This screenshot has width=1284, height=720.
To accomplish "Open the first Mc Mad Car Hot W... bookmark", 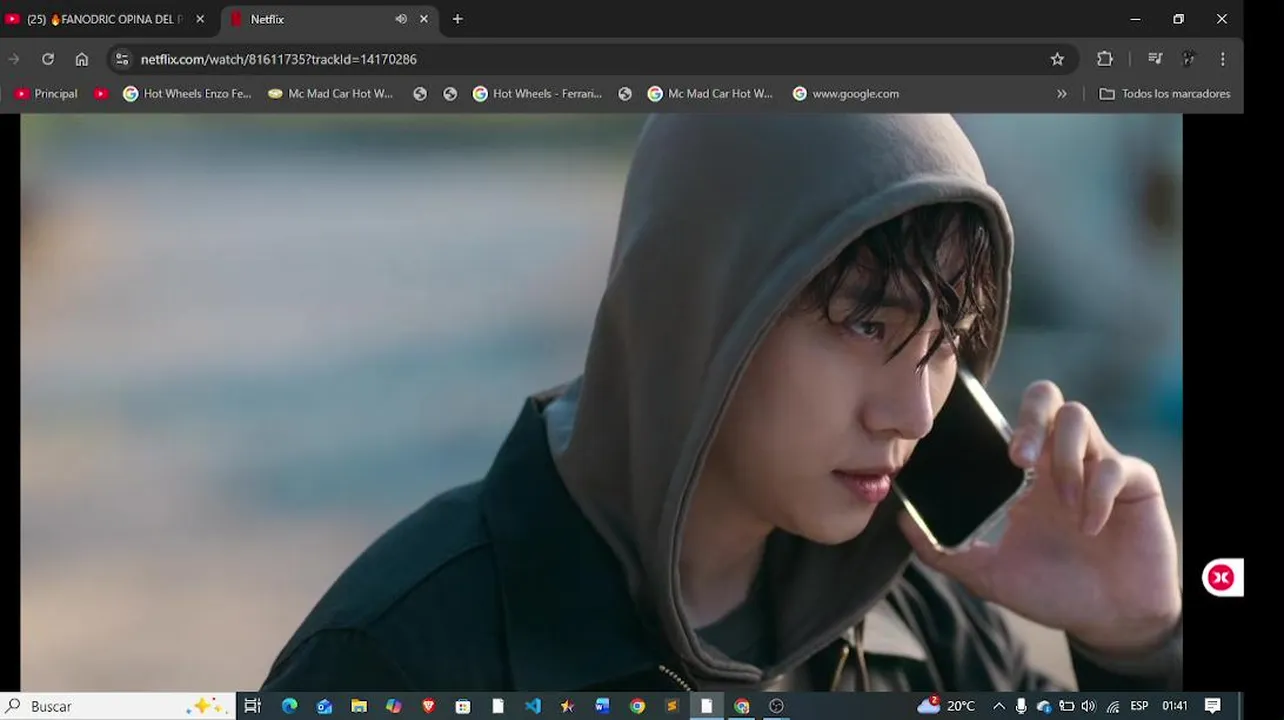I will 331,93.
